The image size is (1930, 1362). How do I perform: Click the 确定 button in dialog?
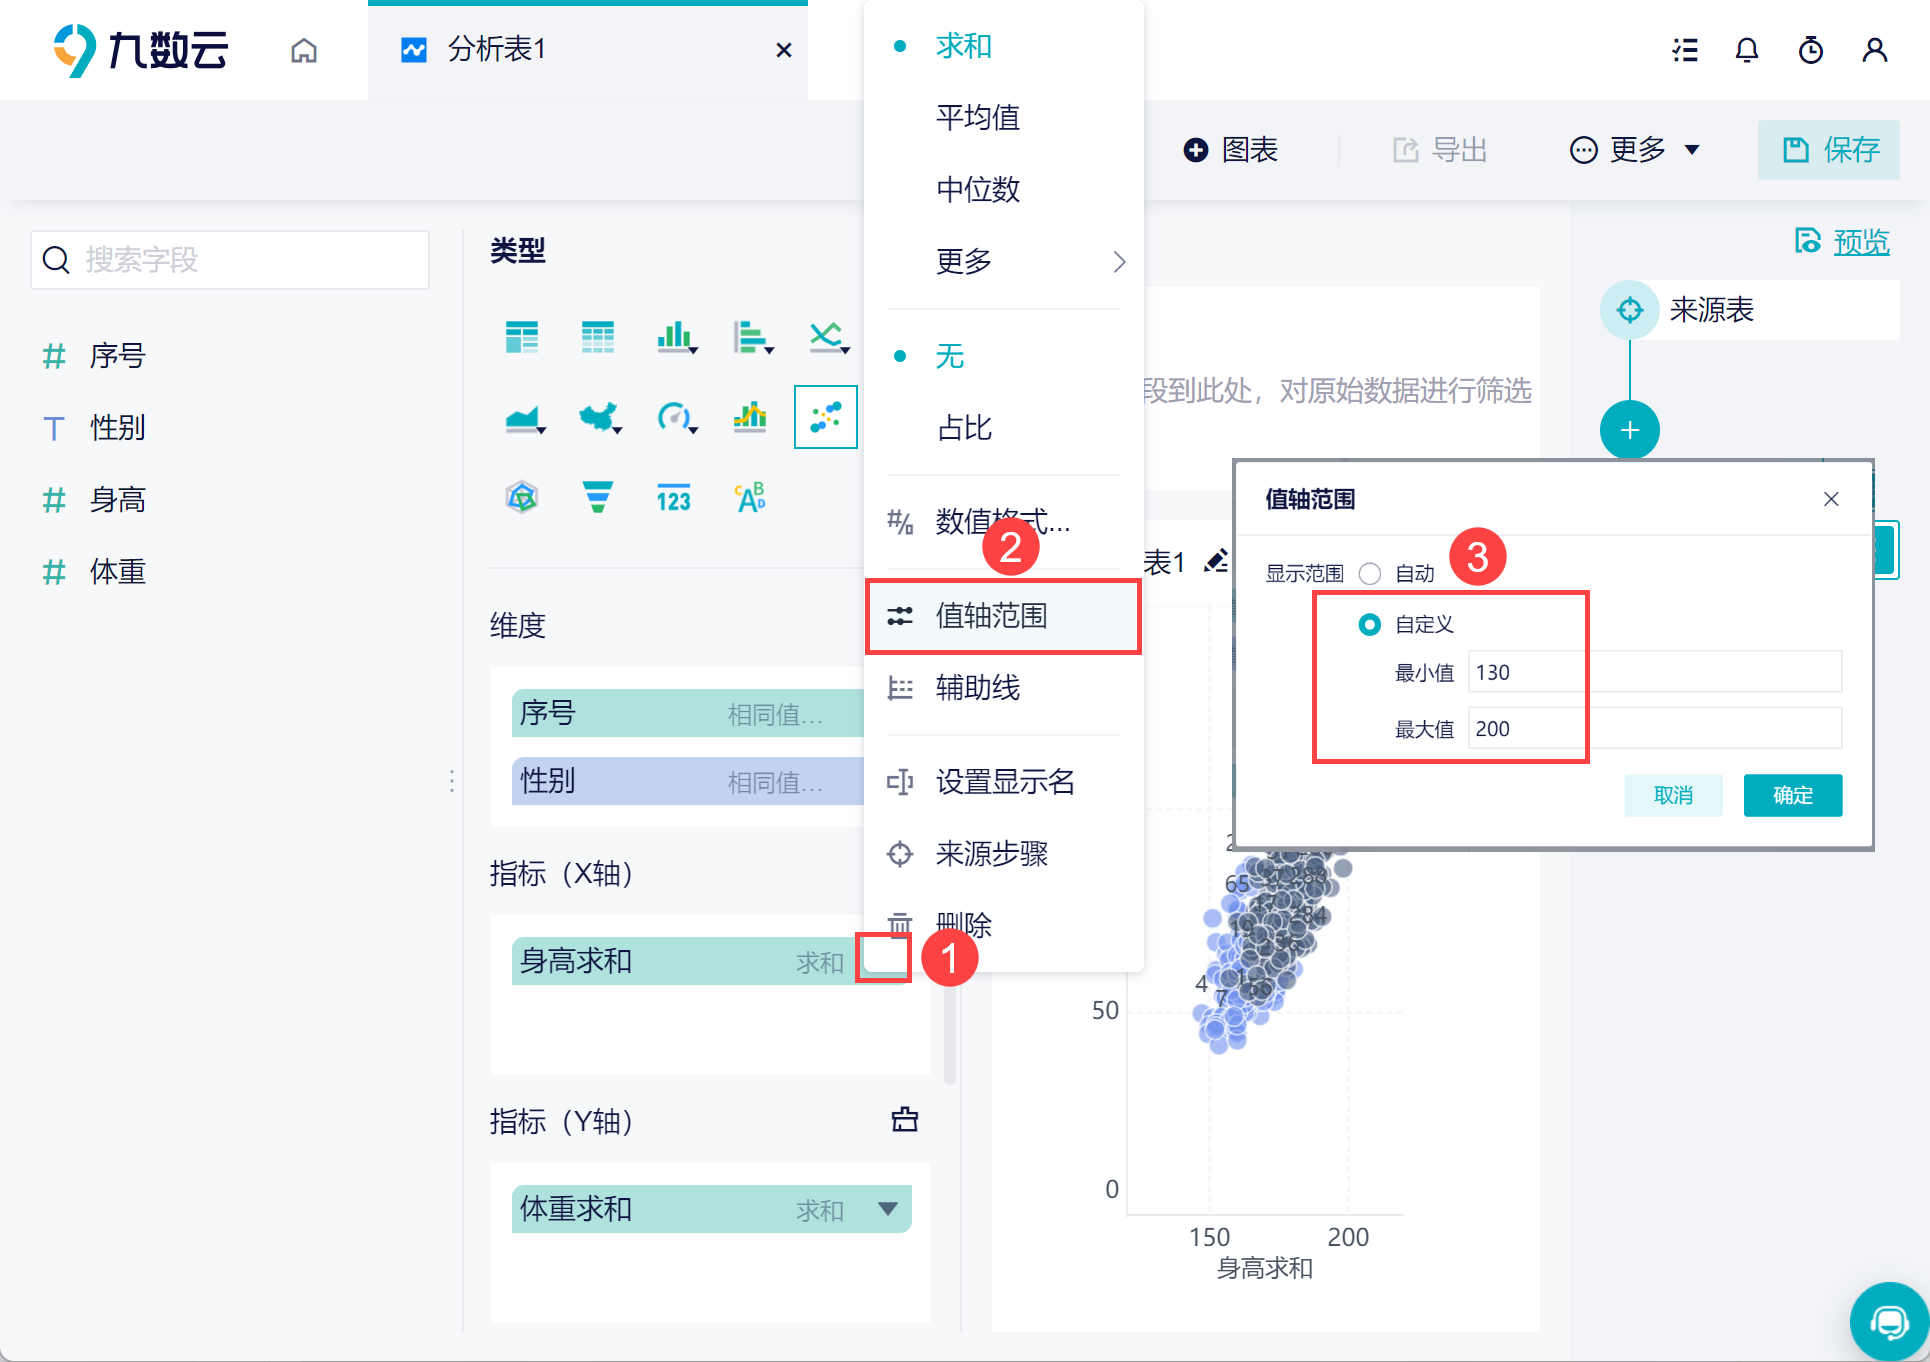tap(1792, 795)
